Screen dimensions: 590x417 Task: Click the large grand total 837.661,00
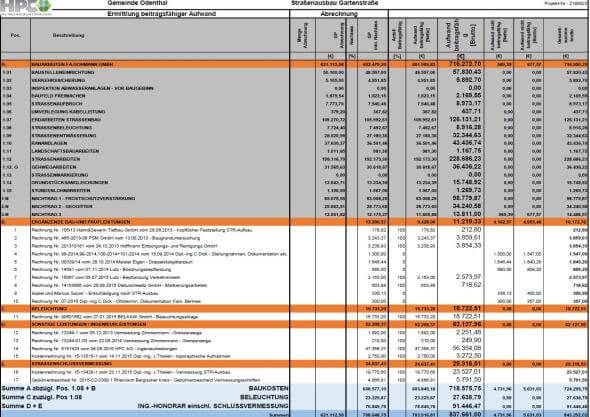465,414
